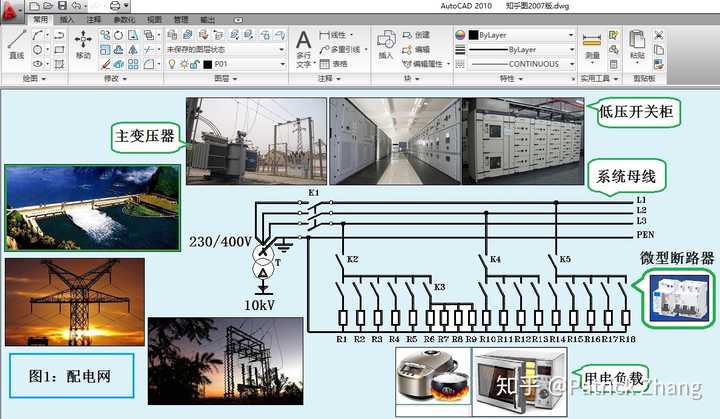
Task: Click the black P01 layer color swatch
Action: (x=208, y=64)
